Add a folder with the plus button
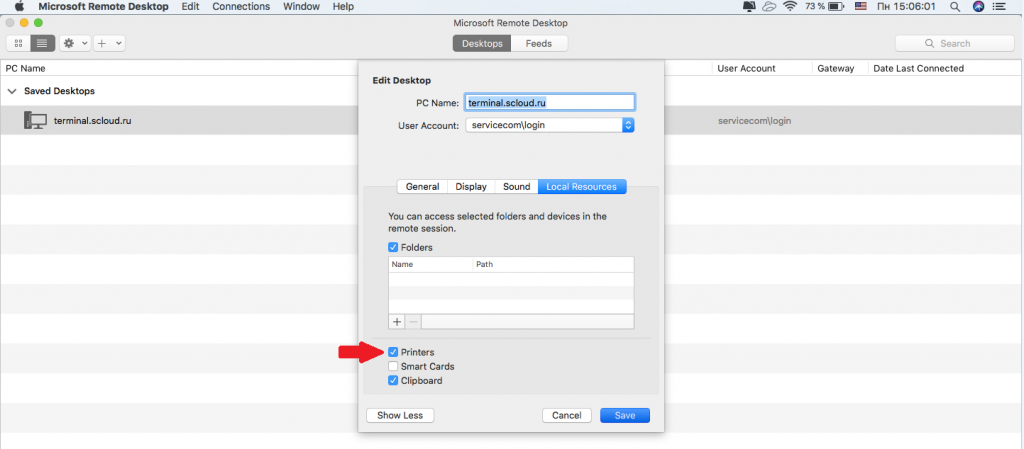Viewport: 1024px width, 449px height. coord(397,322)
